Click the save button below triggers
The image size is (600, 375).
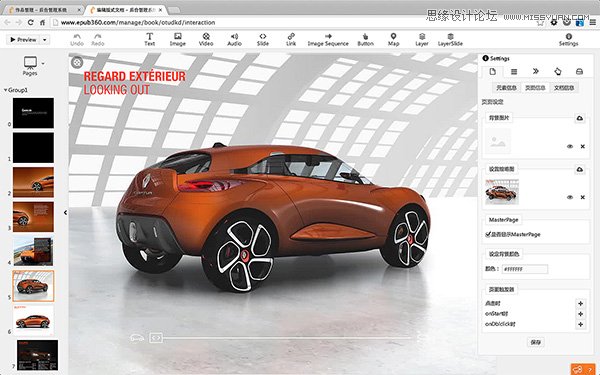(536, 342)
